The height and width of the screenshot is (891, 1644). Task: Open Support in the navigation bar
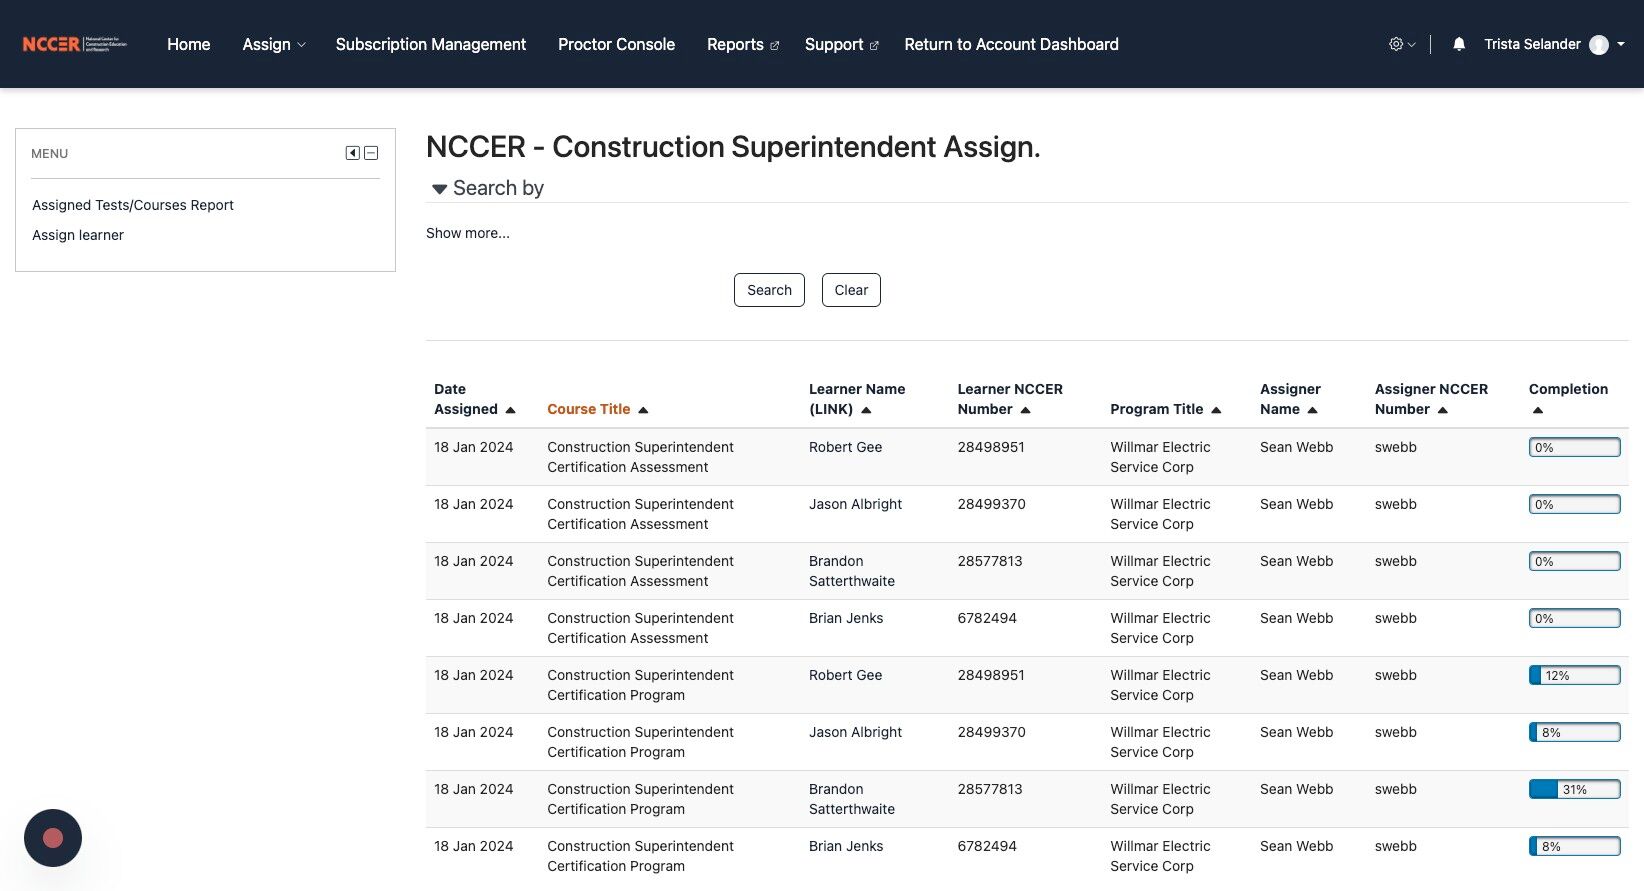pyautogui.click(x=841, y=44)
